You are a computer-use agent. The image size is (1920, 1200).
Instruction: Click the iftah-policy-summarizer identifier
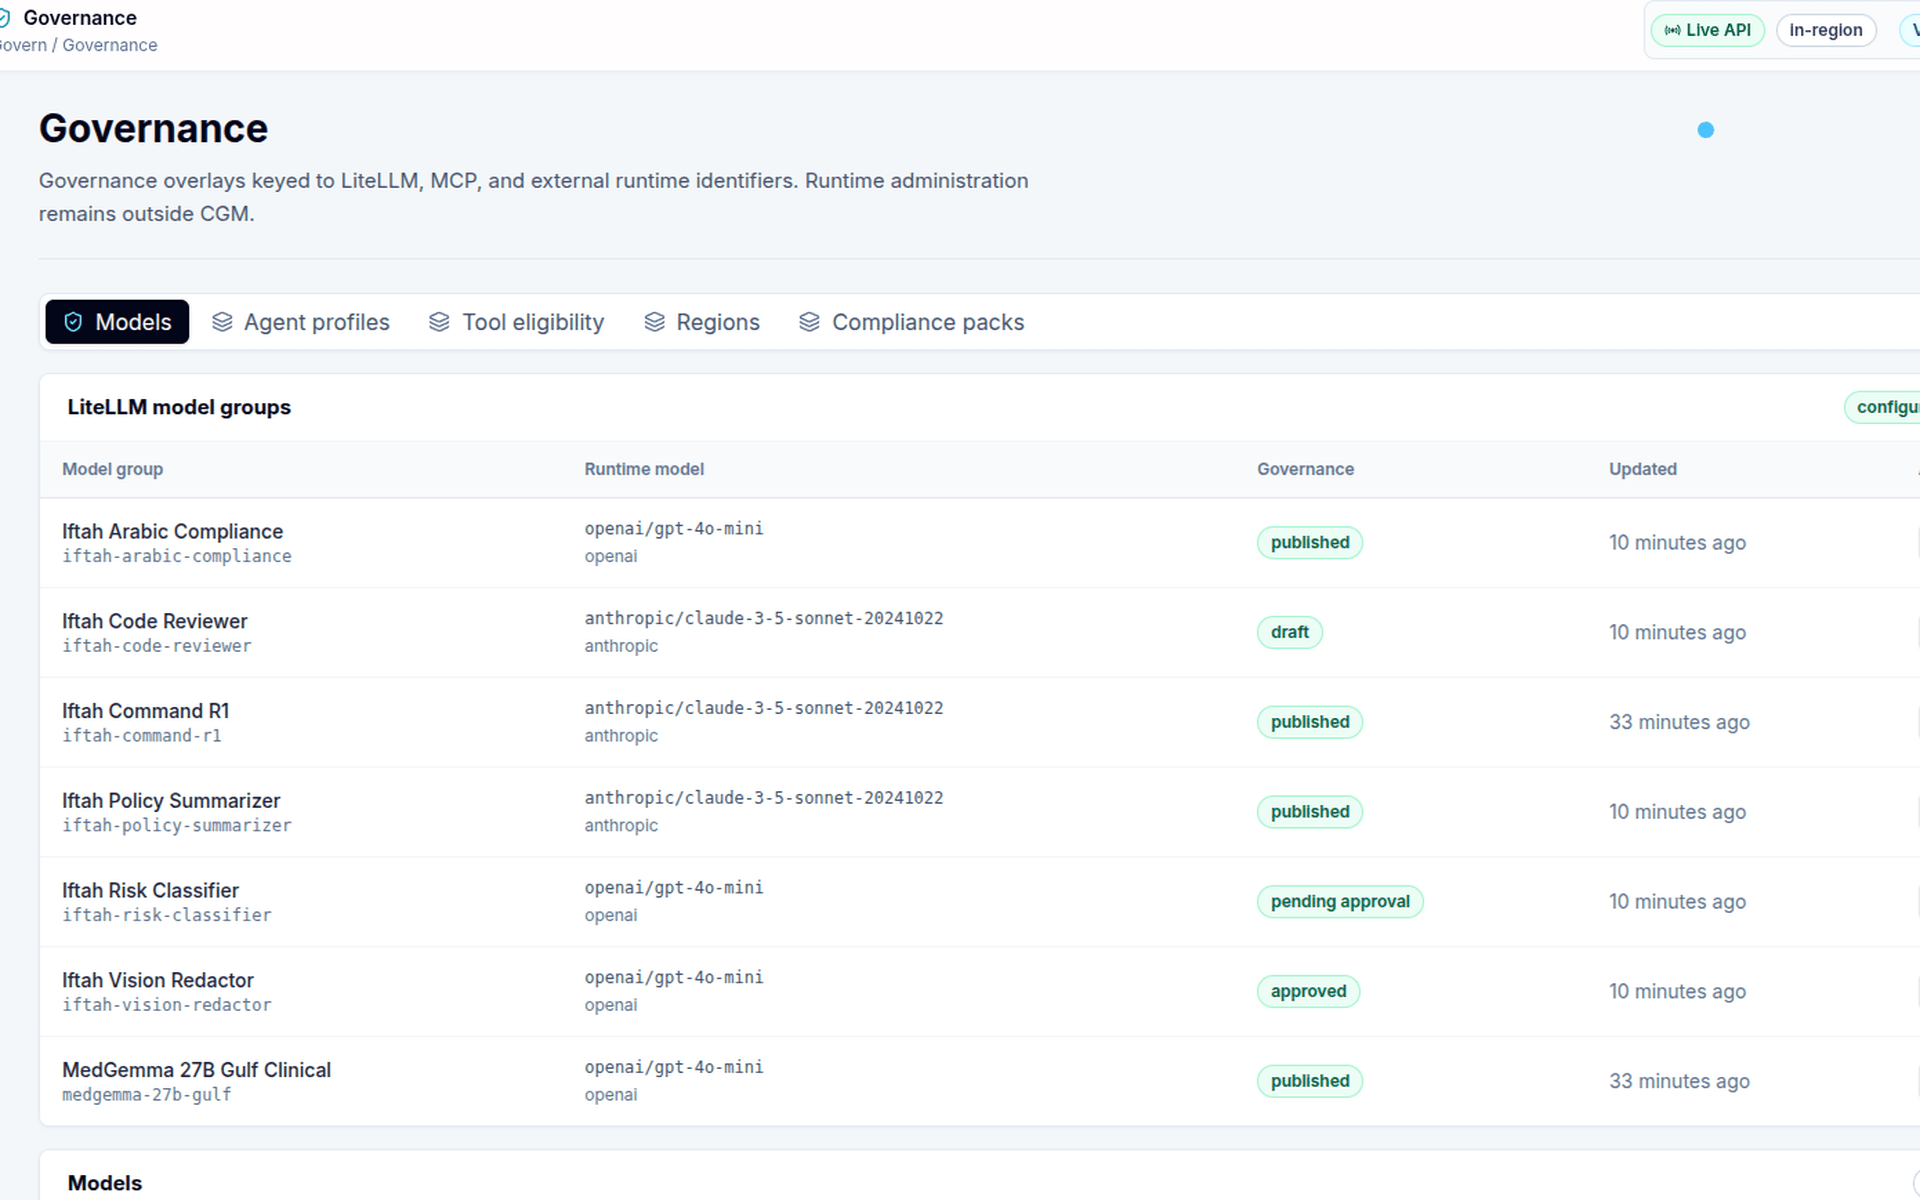coord(177,826)
